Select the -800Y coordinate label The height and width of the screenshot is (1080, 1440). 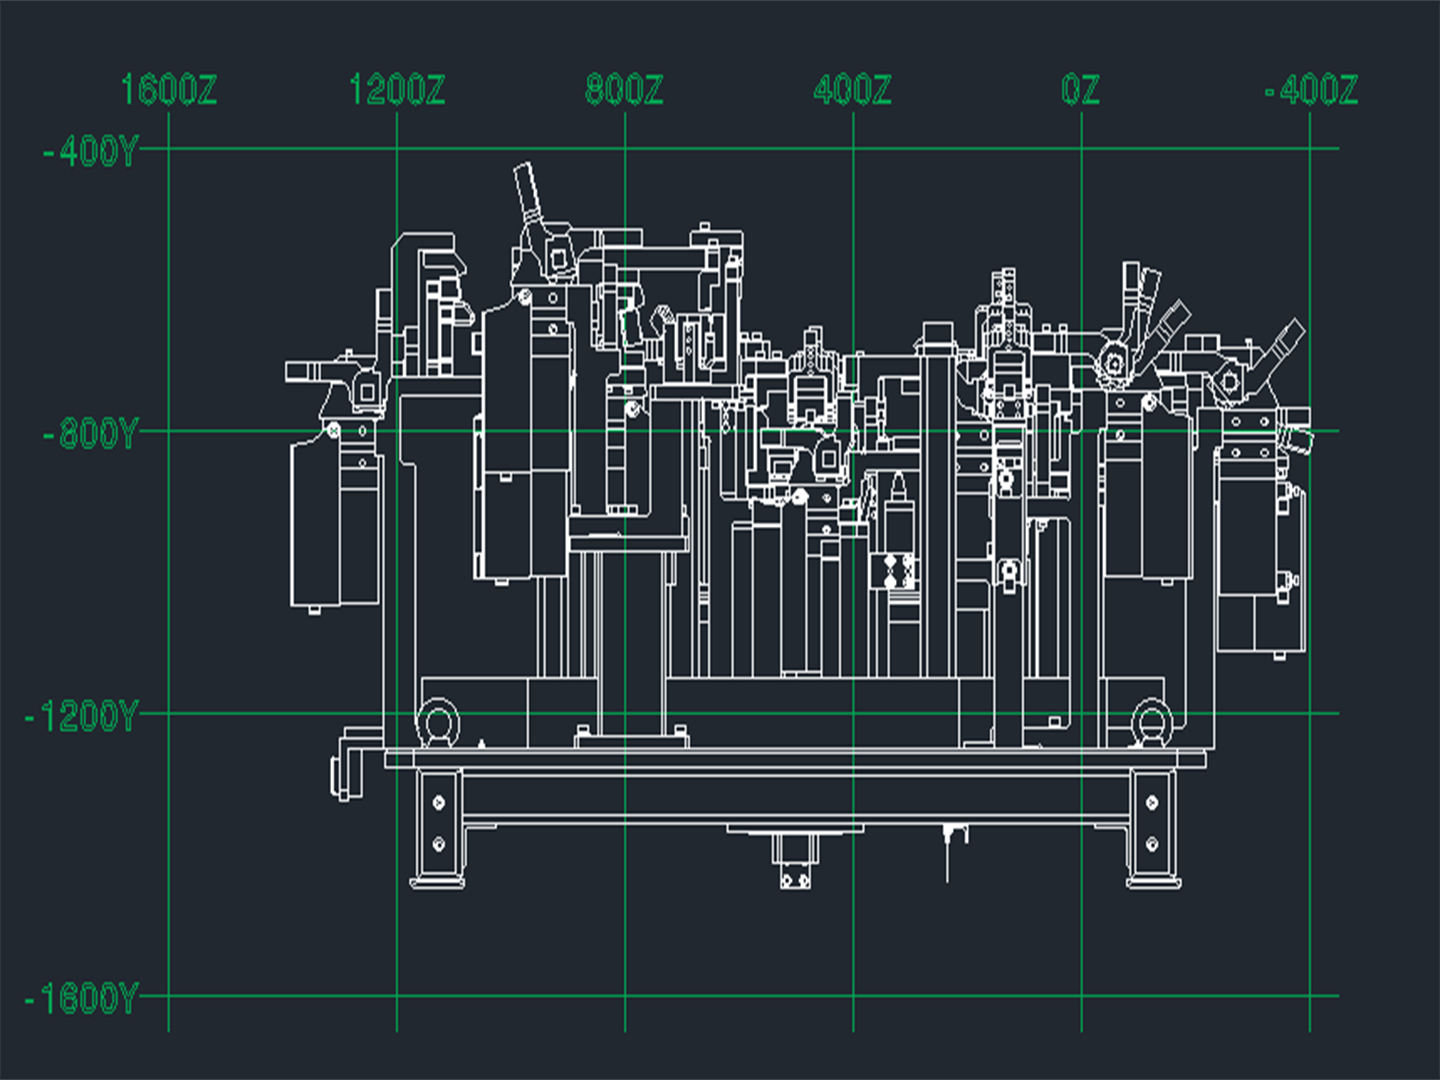click(x=89, y=435)
